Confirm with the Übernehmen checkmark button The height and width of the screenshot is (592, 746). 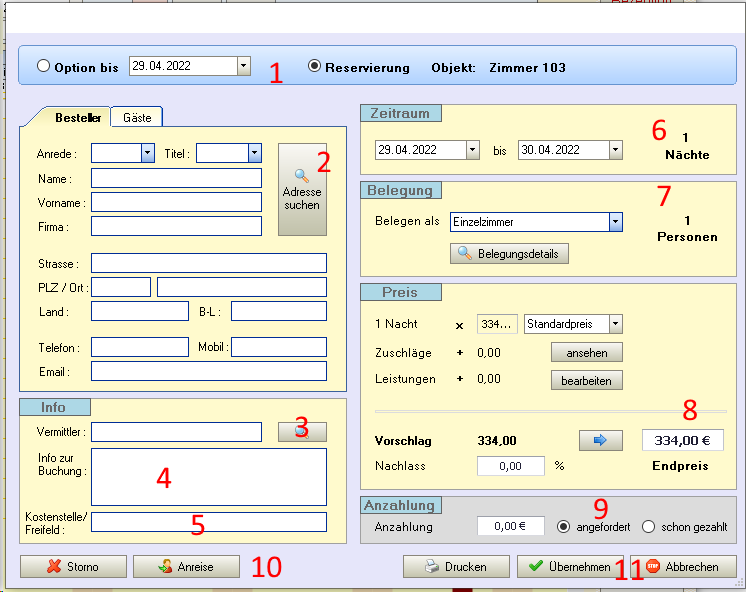(570, 567)
